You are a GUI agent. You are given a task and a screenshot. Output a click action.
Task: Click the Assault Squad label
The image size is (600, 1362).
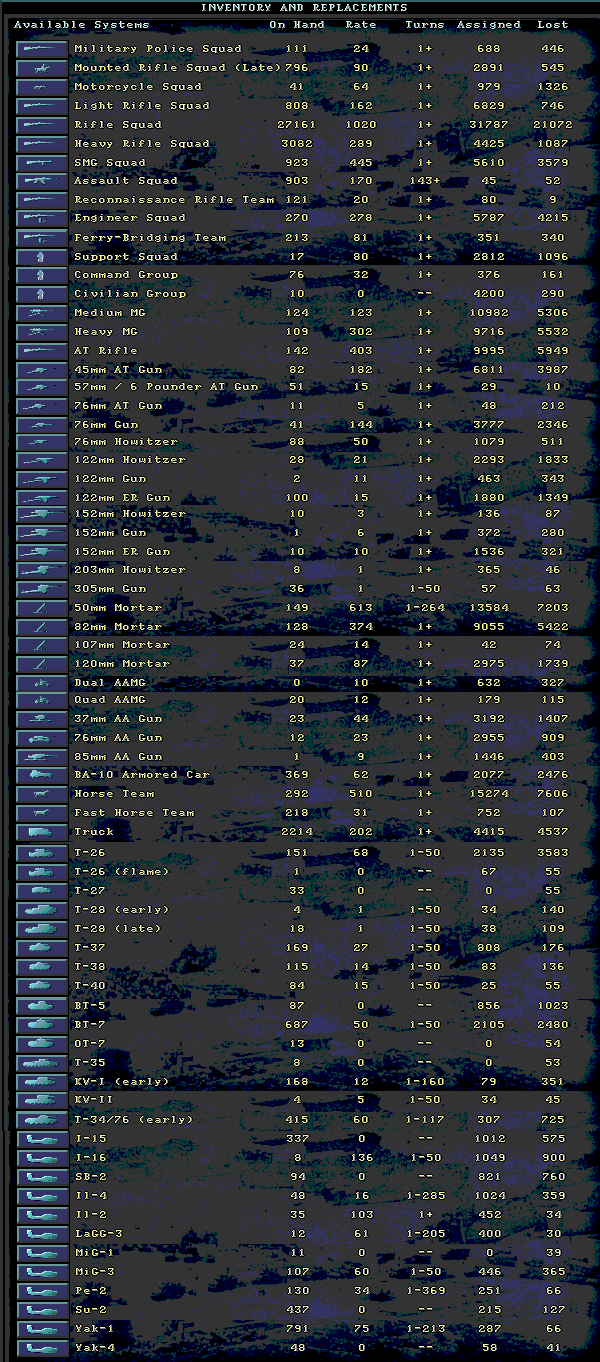[125, 180]
